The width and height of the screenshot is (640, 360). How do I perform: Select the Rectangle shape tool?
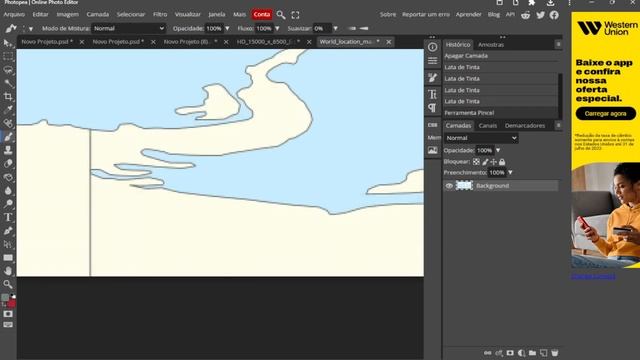click(x=8, y=258)
